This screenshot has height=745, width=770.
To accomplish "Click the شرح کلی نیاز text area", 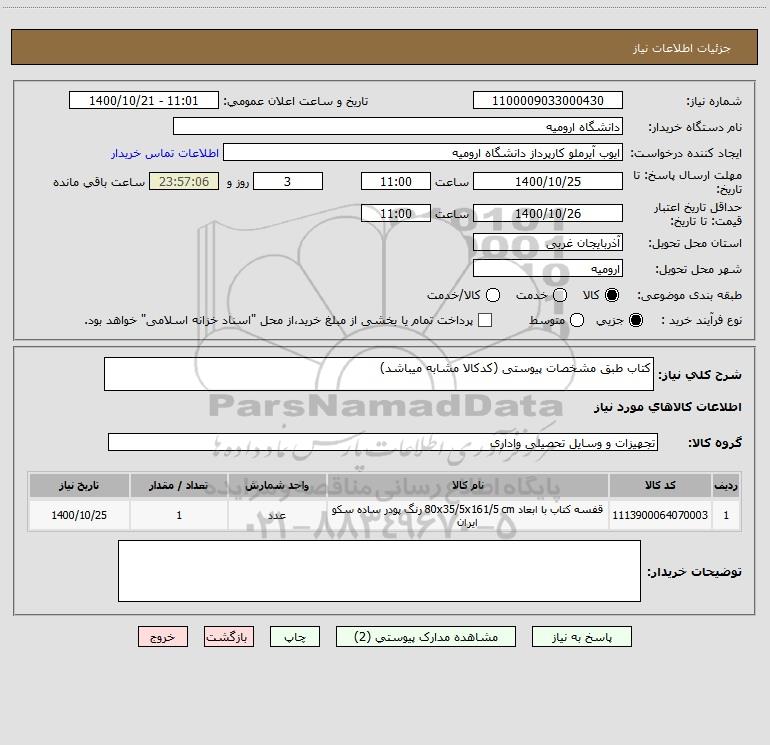I will (x=379, y=374).
